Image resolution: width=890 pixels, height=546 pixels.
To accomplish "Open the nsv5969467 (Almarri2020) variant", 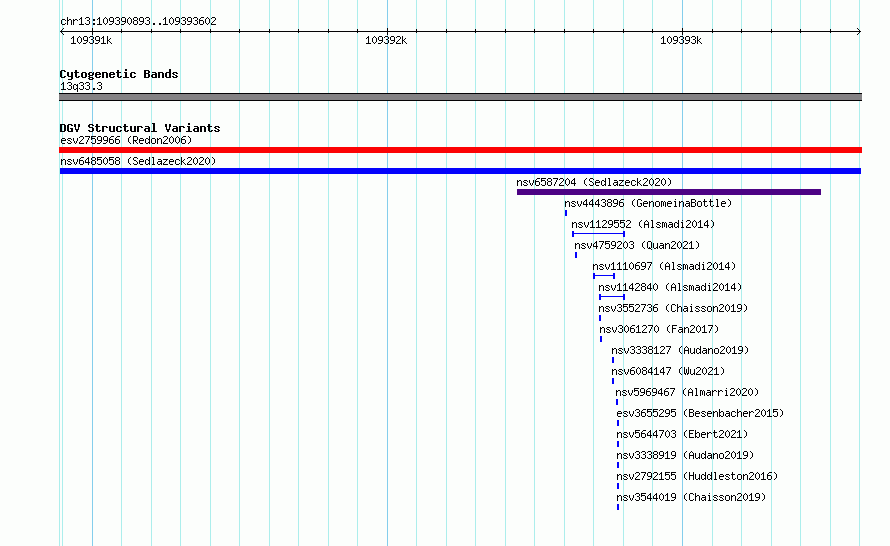I will click(687, 392).
